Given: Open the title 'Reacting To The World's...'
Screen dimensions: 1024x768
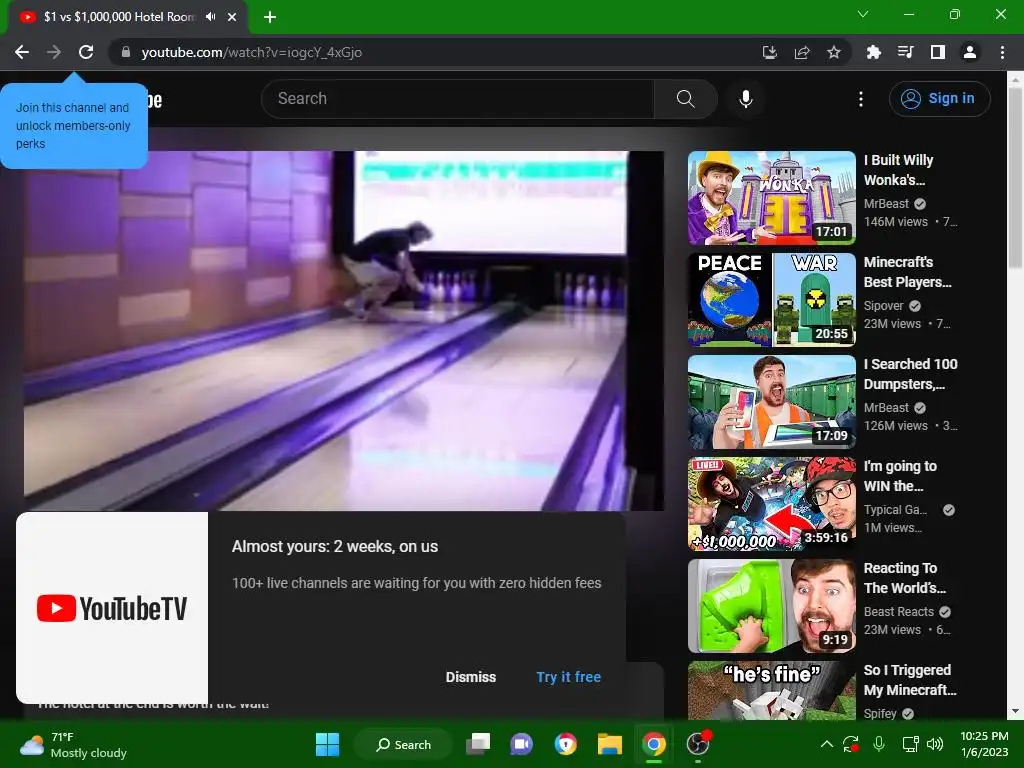Looking at the screenshot, I should 904,577.
